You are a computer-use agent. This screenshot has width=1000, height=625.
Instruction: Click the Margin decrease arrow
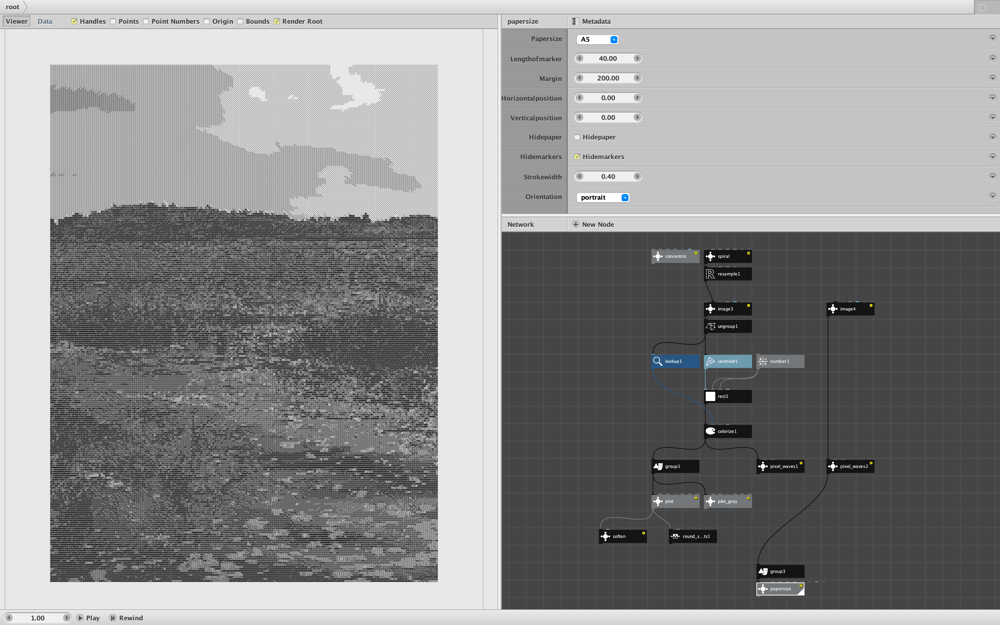(580, 78)
